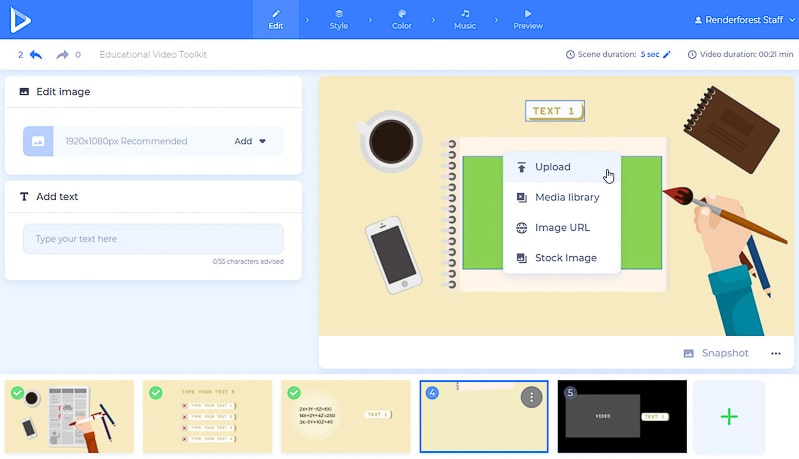The height and width of the screenshot is (459, 799).
Task: Click the Stock Image icon
Action: [x=521, y=258]
